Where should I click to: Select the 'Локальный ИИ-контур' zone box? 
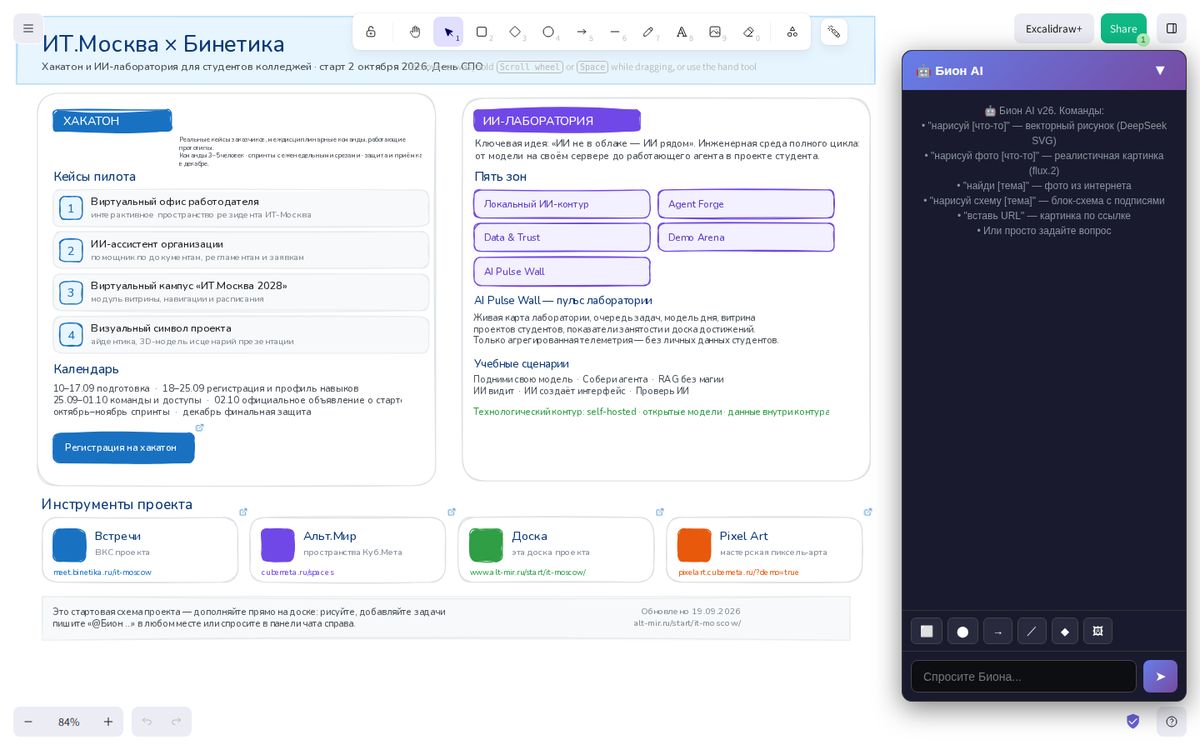tap(562, 204)
